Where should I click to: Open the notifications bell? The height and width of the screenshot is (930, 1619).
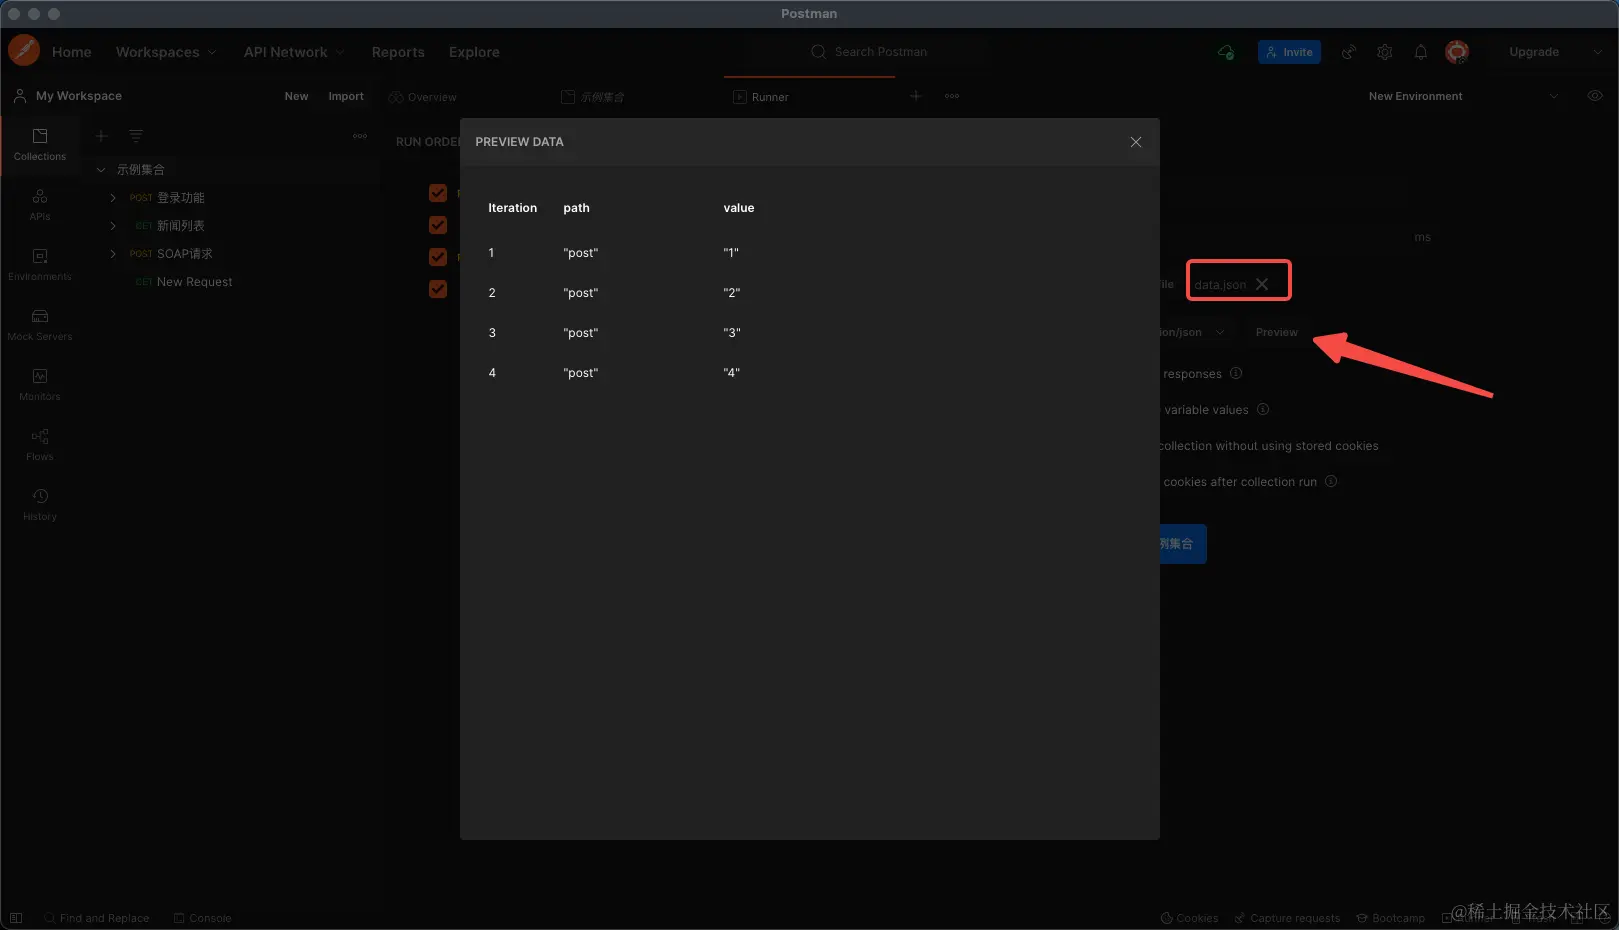coord(1421,52)
